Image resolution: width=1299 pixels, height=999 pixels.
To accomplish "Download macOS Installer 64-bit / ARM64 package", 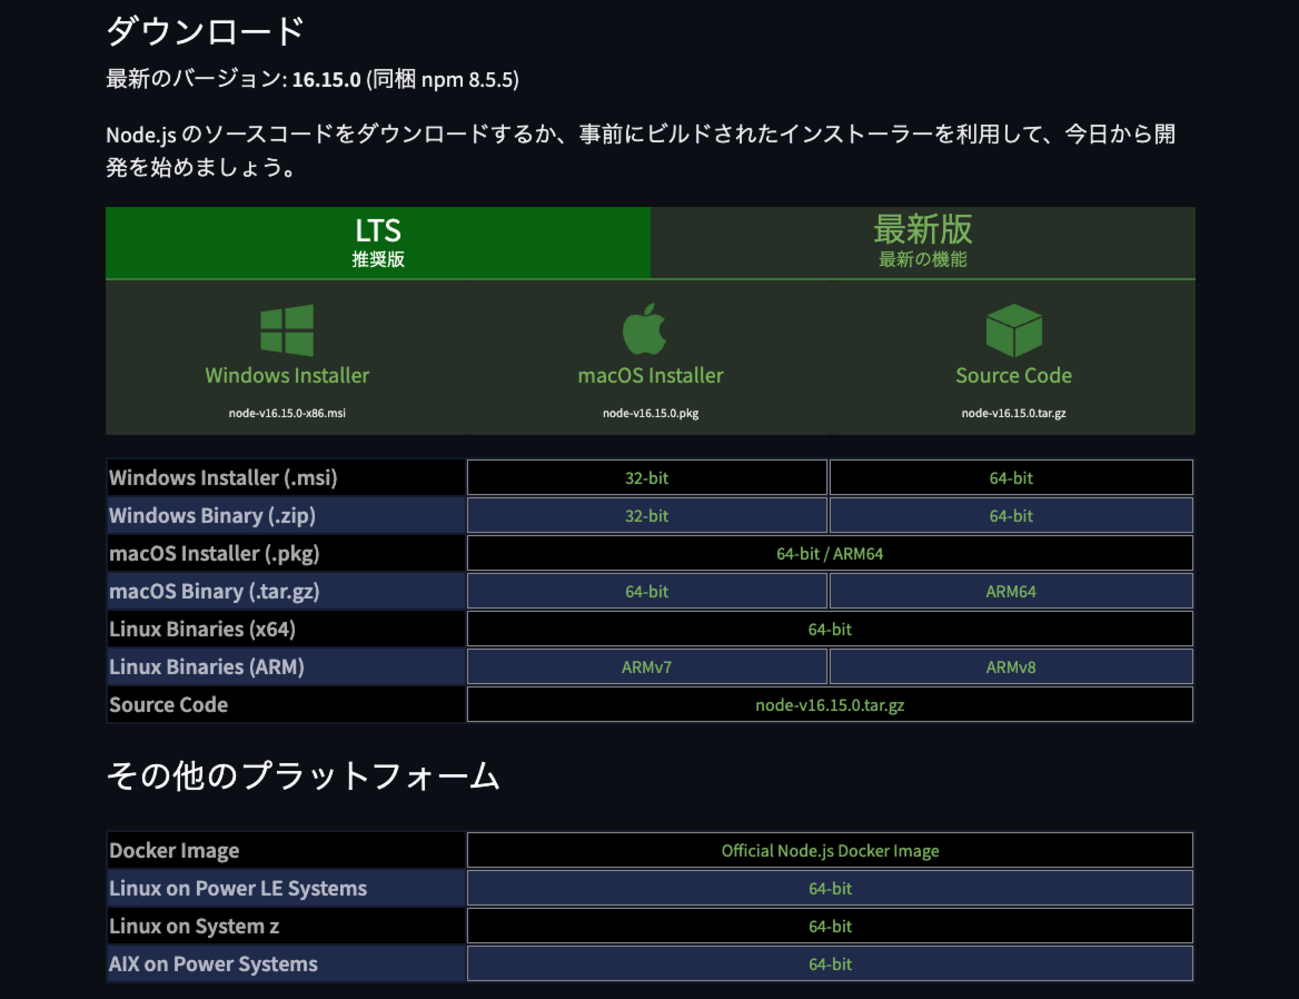I will pos(830,554).
